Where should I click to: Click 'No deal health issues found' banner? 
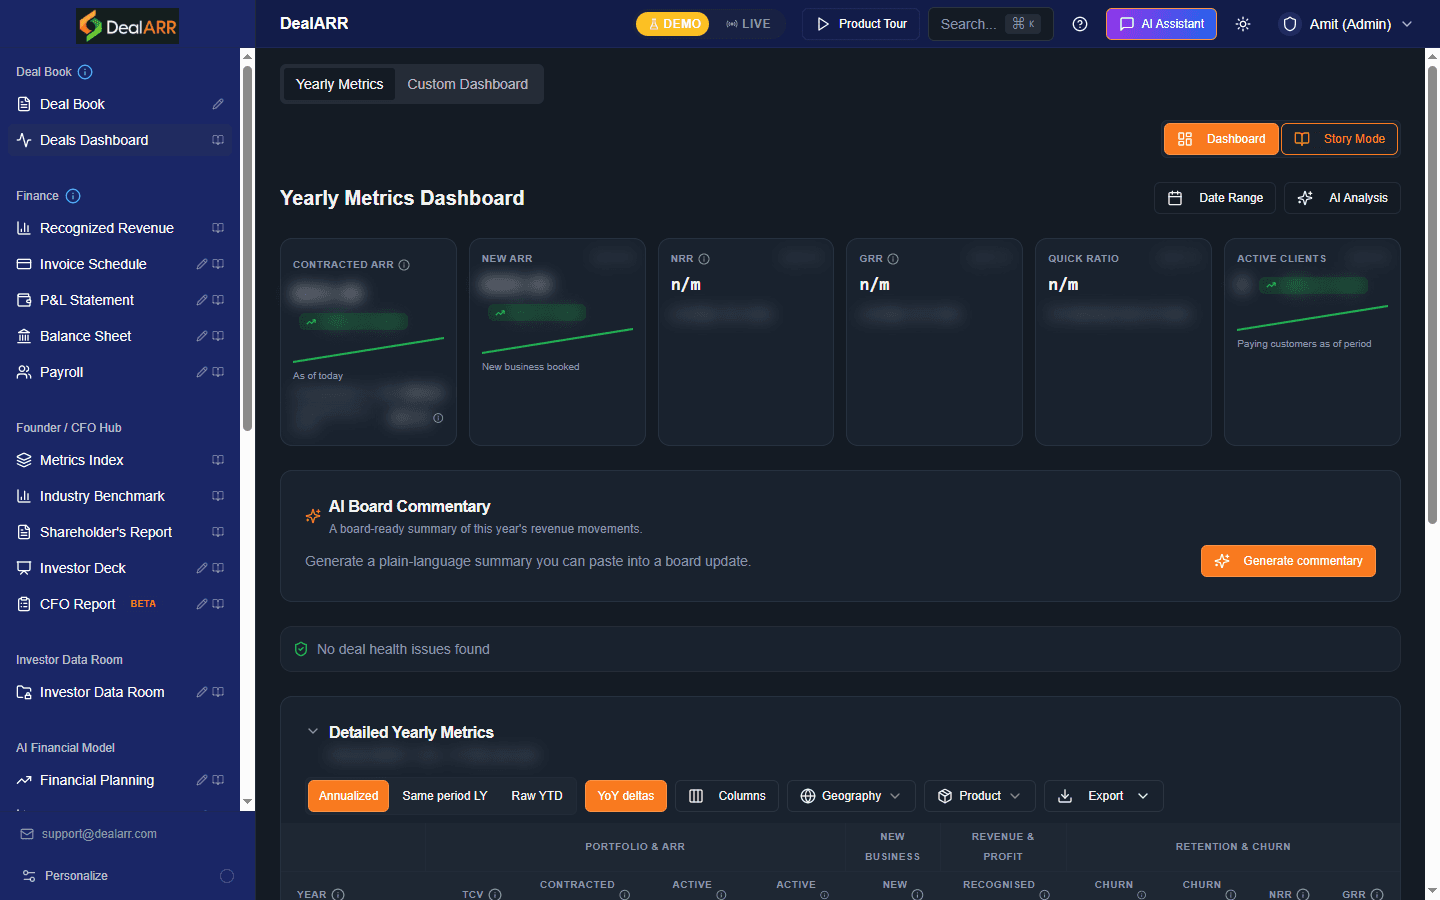coord(840,649)
